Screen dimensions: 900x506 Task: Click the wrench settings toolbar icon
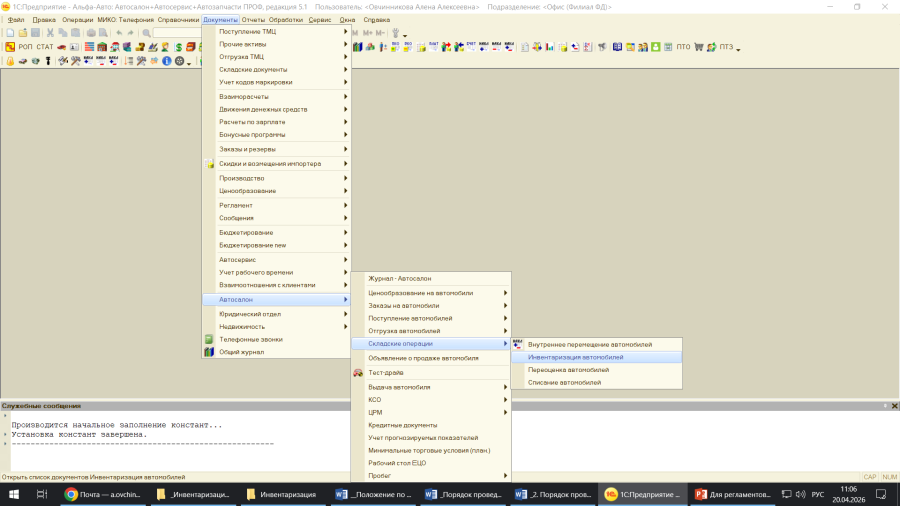pyautogui.click(x=395, y=33)
